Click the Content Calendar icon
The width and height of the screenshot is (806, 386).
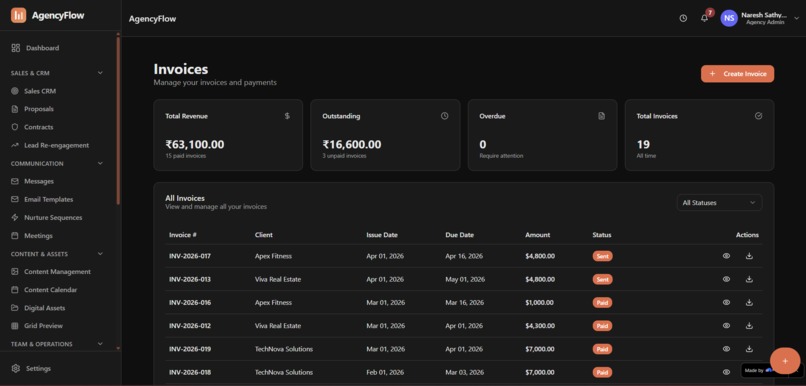(14, 290)
